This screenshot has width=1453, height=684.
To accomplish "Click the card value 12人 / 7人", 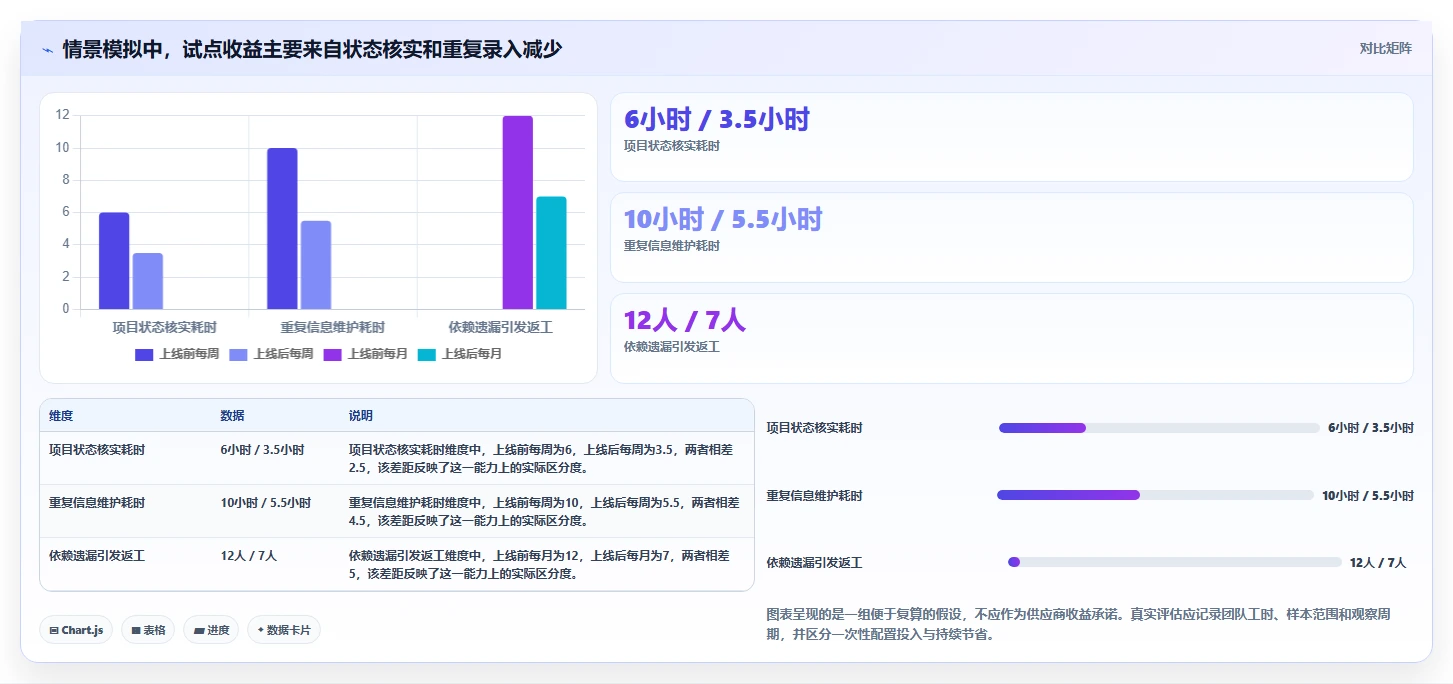I will pos(685,321).
